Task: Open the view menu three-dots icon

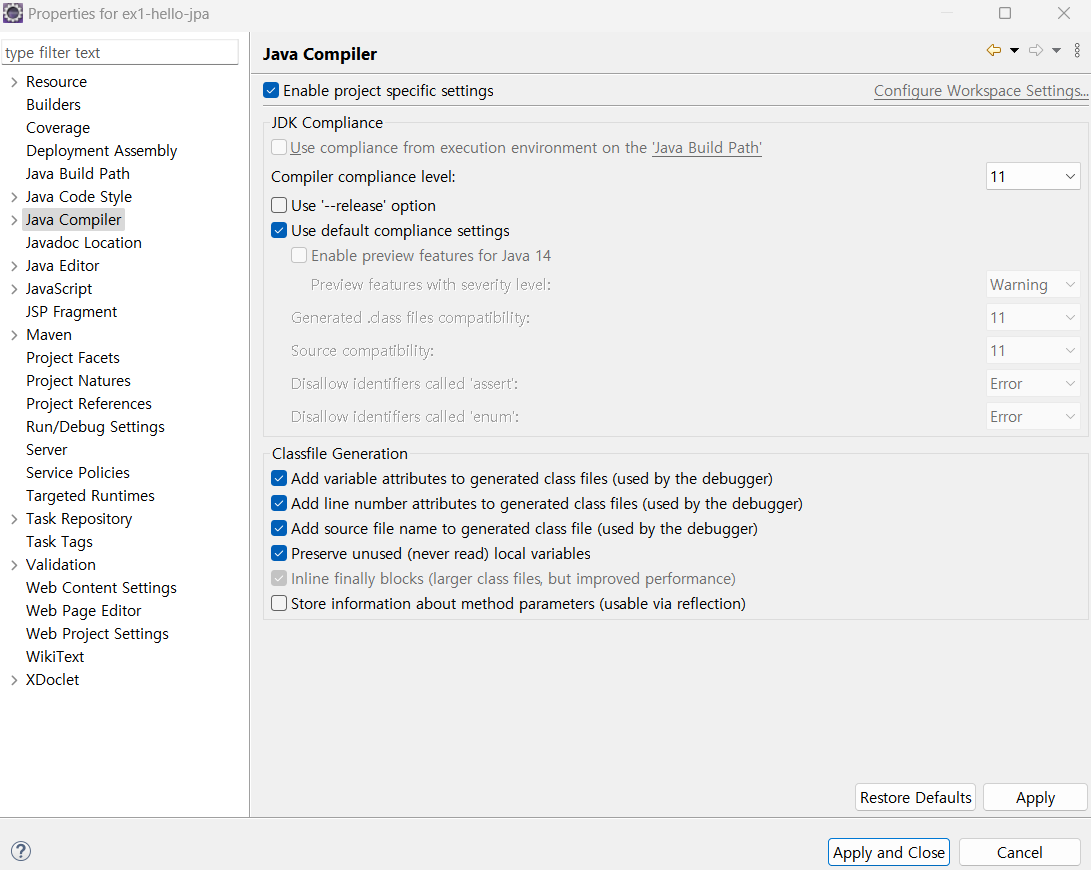Action: (1077, 50)
